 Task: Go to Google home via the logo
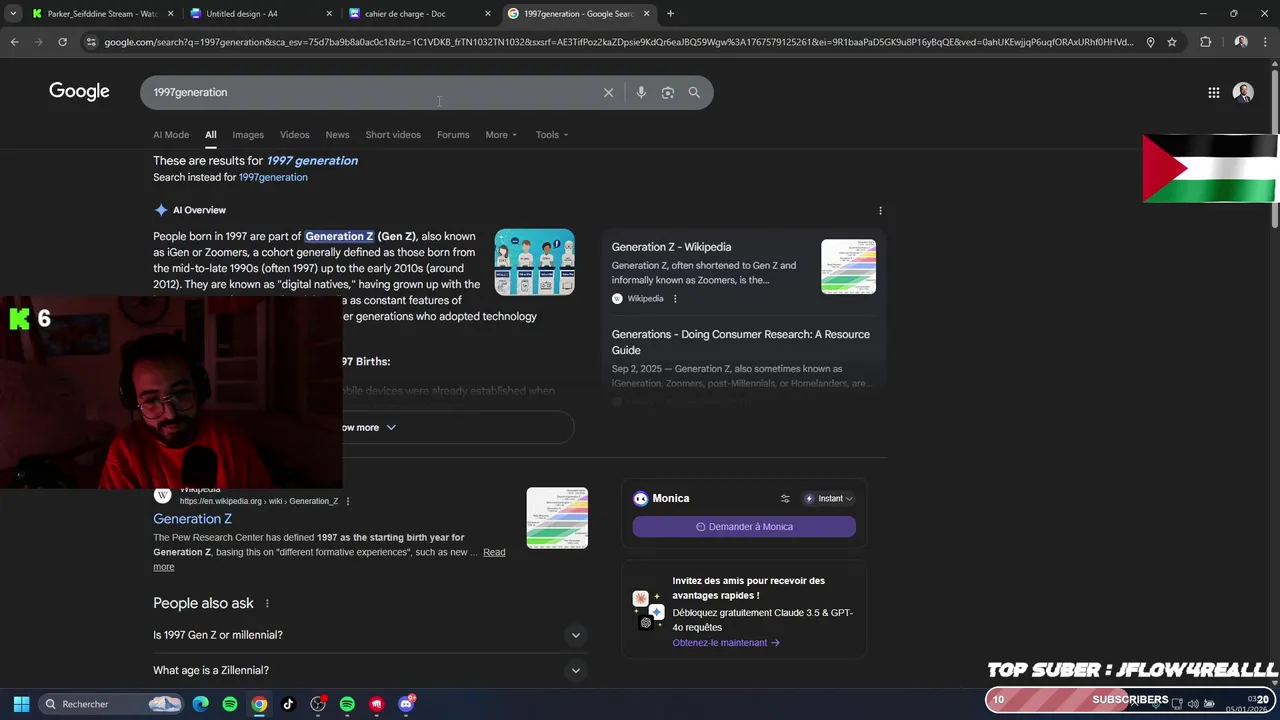coord(79,91)
